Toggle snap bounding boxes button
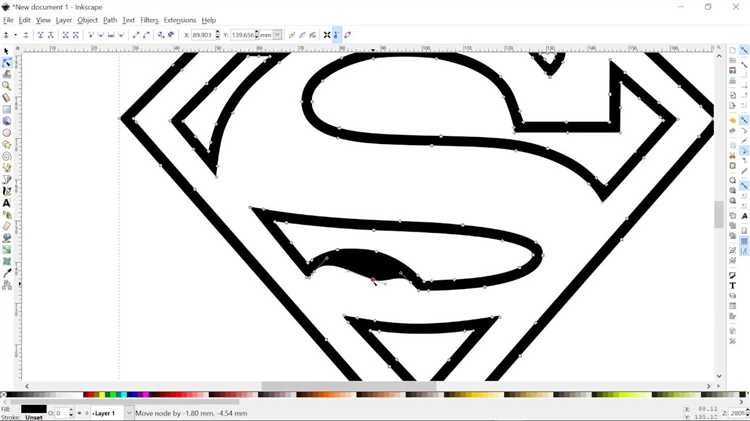This screenshot has height=421, width=750. pos(744,65)
